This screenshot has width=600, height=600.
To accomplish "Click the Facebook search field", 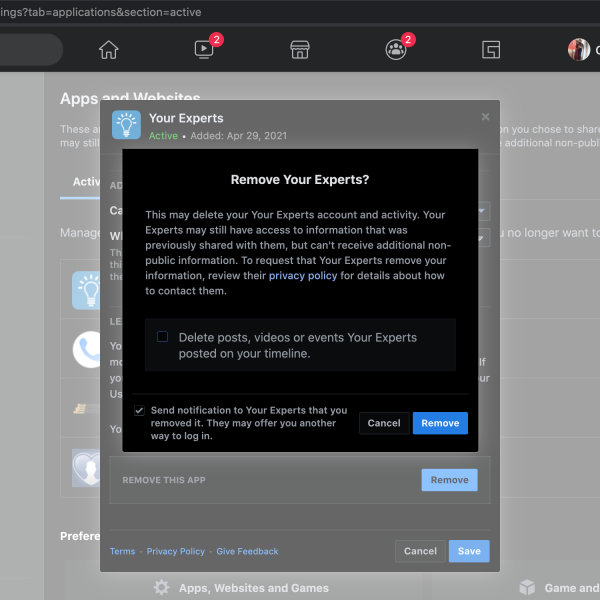I will pyautogui.click(x=31, y=50).
